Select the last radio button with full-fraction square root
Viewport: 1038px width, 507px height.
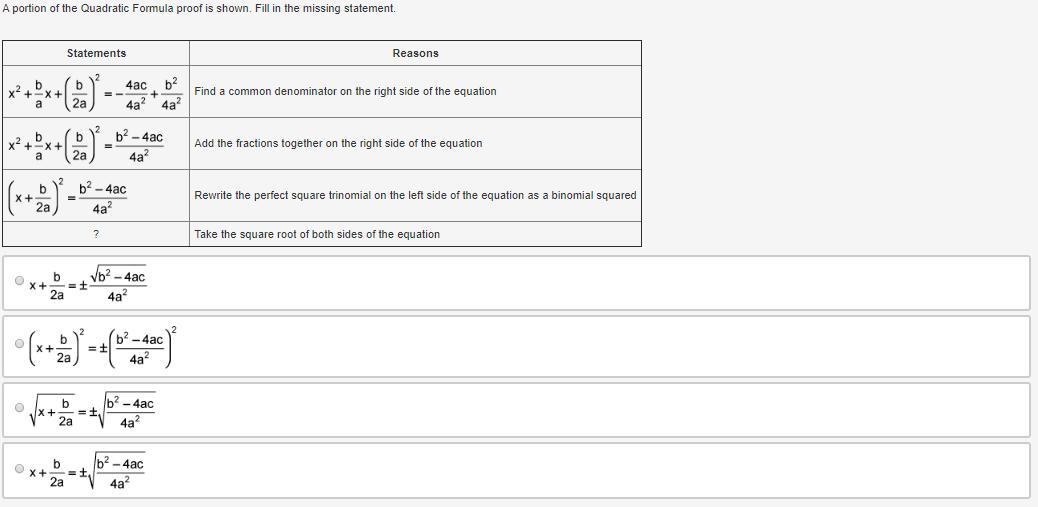19,468
